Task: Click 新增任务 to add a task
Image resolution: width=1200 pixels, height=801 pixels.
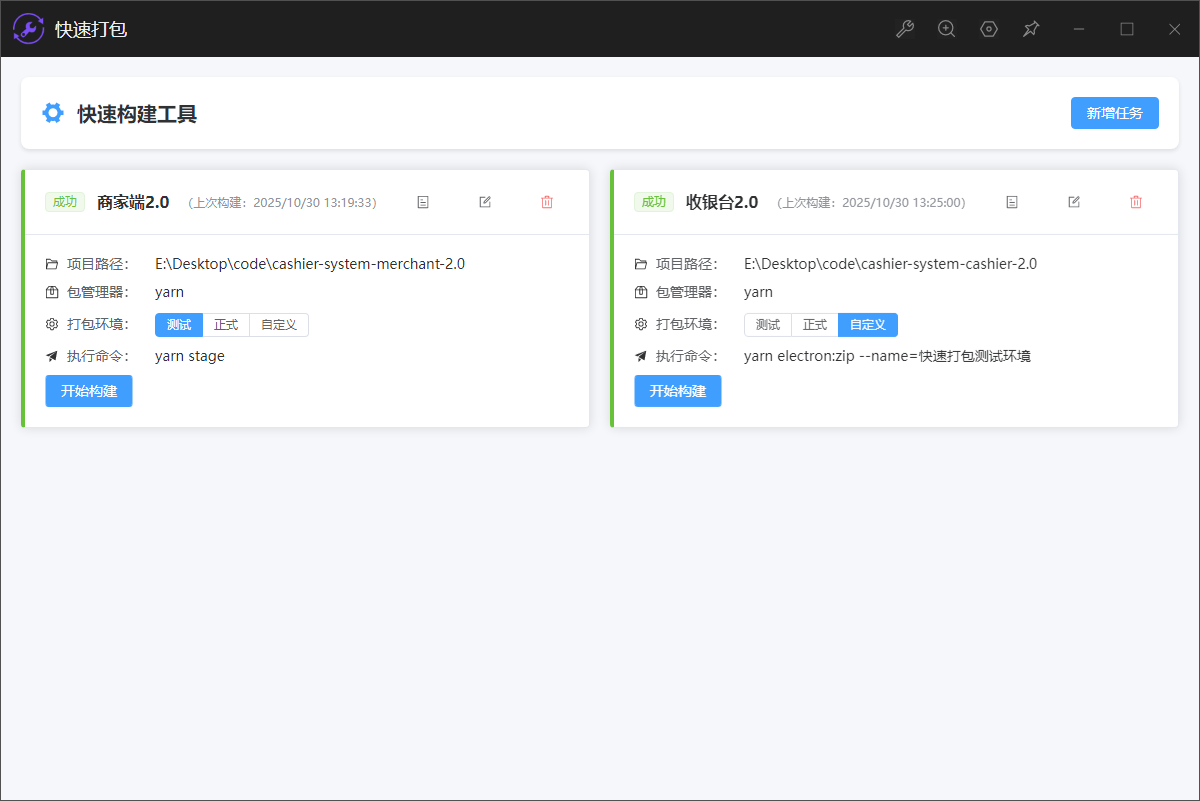Action: (x=1114, y=113)
